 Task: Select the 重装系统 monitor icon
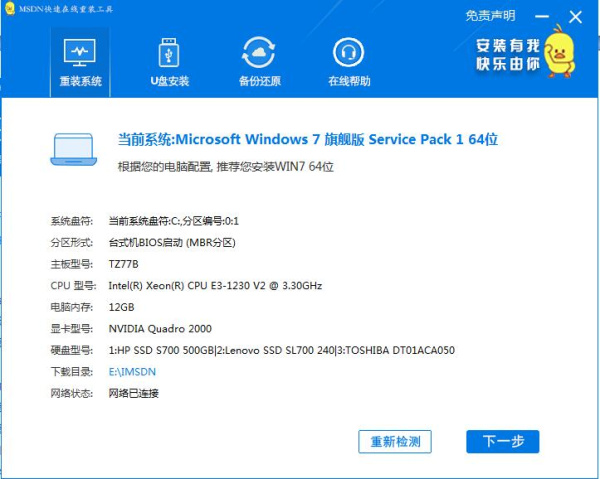[80, 52]
